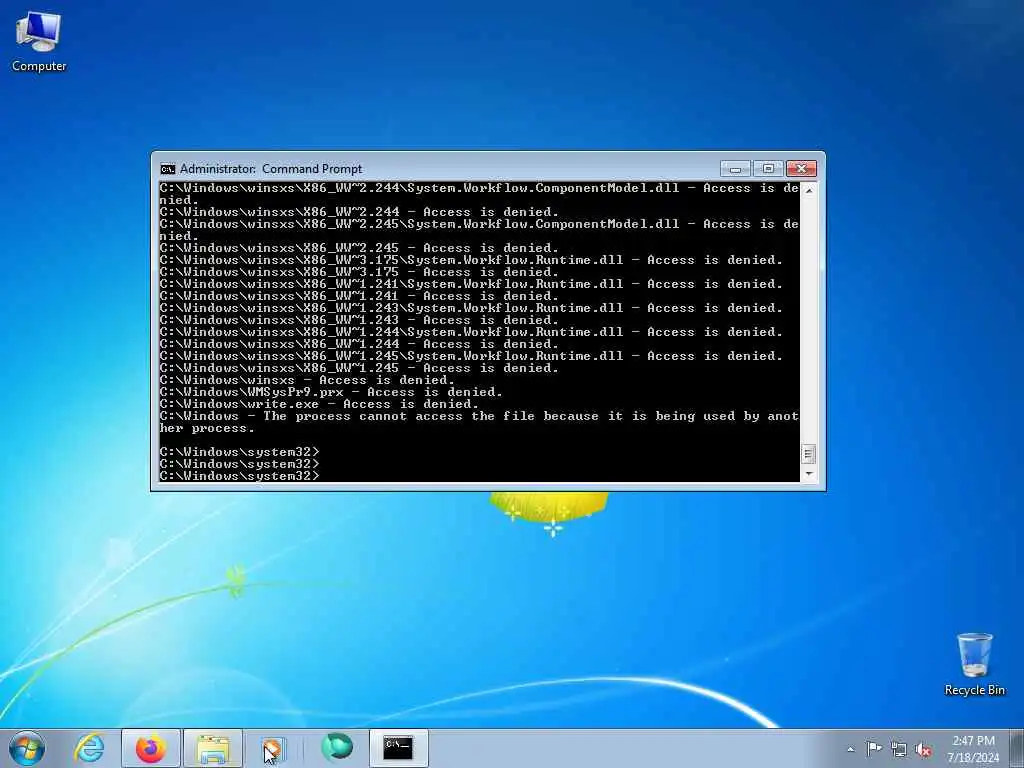Open network status tray icon

point(899,749)
